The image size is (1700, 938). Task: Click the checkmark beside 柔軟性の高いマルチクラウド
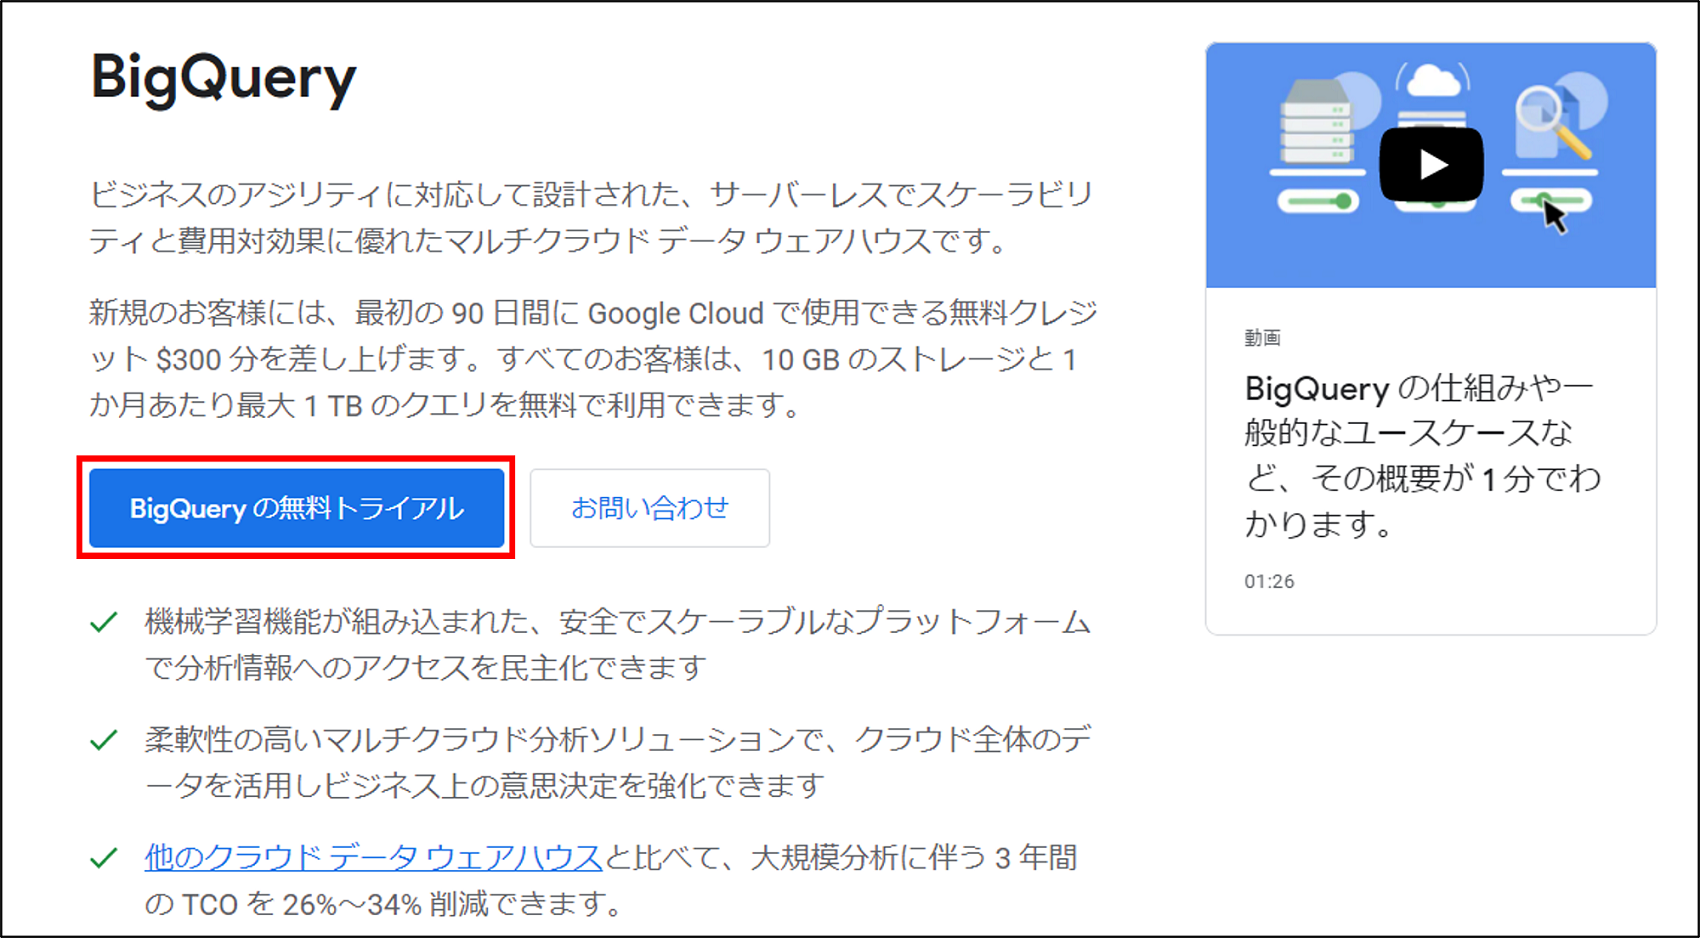pos(104,741)
